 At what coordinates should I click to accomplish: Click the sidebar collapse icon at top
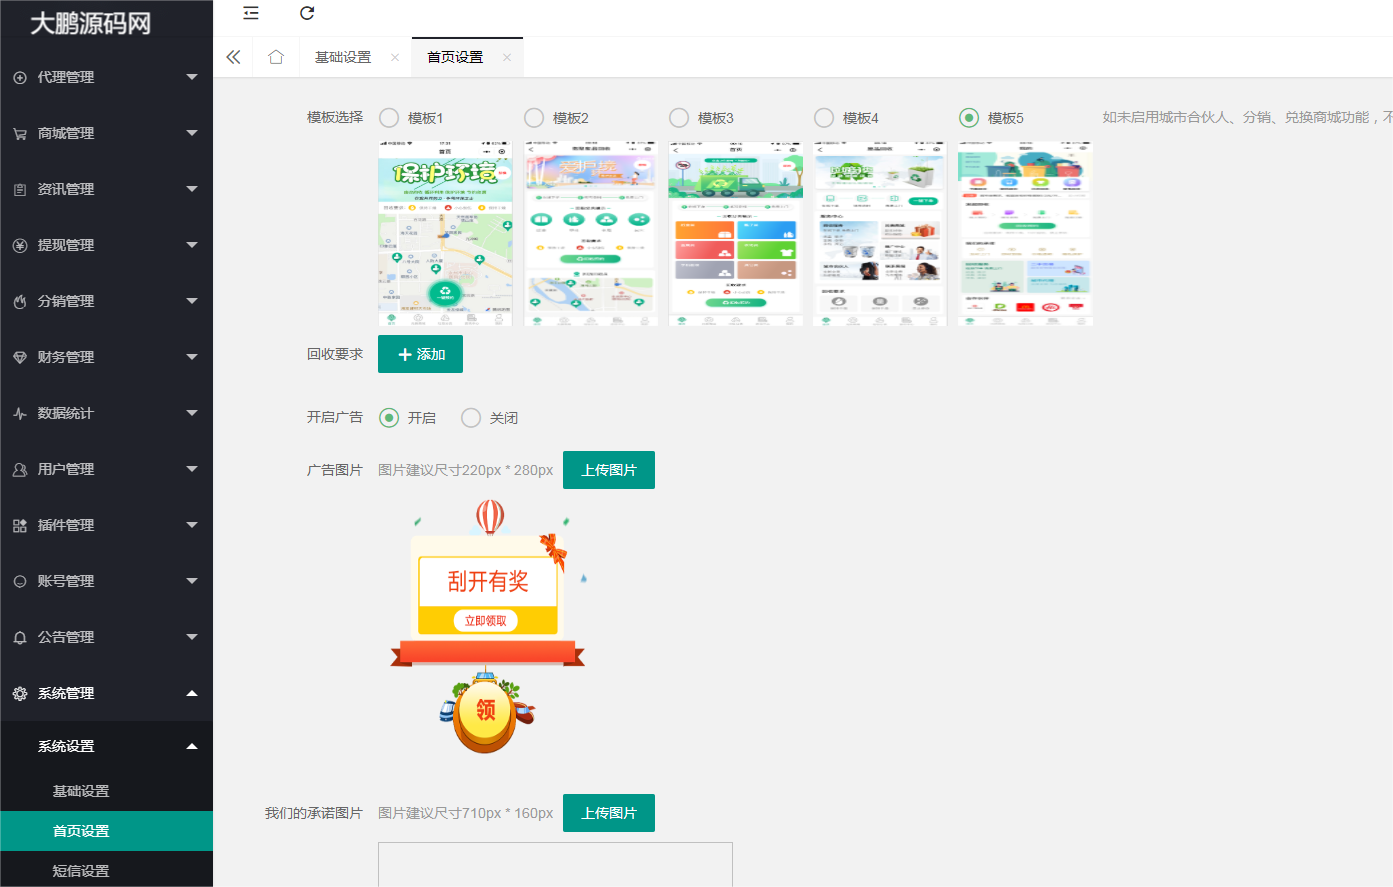click(x=250, y=13)
